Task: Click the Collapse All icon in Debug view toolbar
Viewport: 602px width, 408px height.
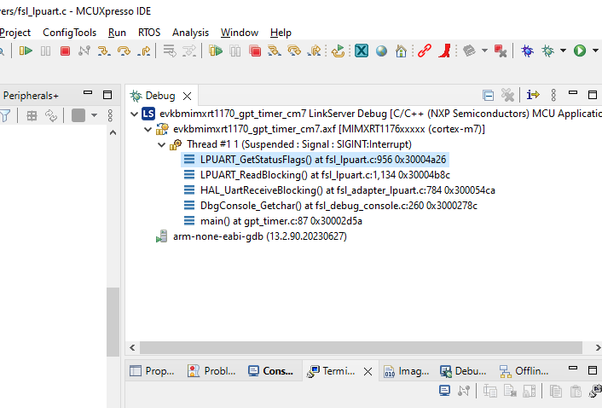Action: click(x=488, y=95)
